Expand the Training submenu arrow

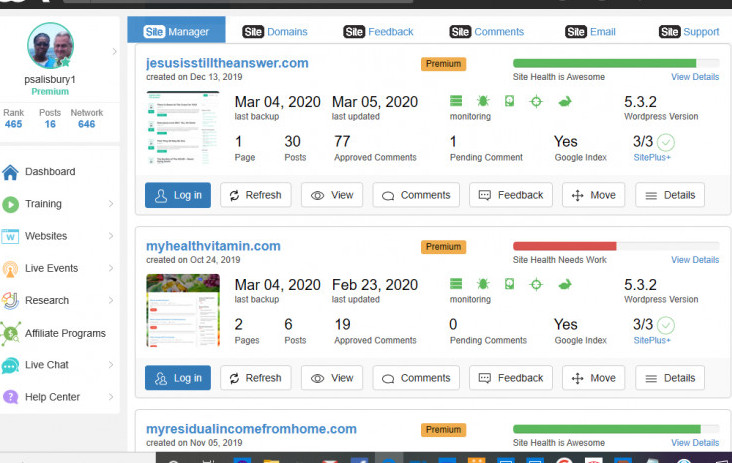click(111, 204)
